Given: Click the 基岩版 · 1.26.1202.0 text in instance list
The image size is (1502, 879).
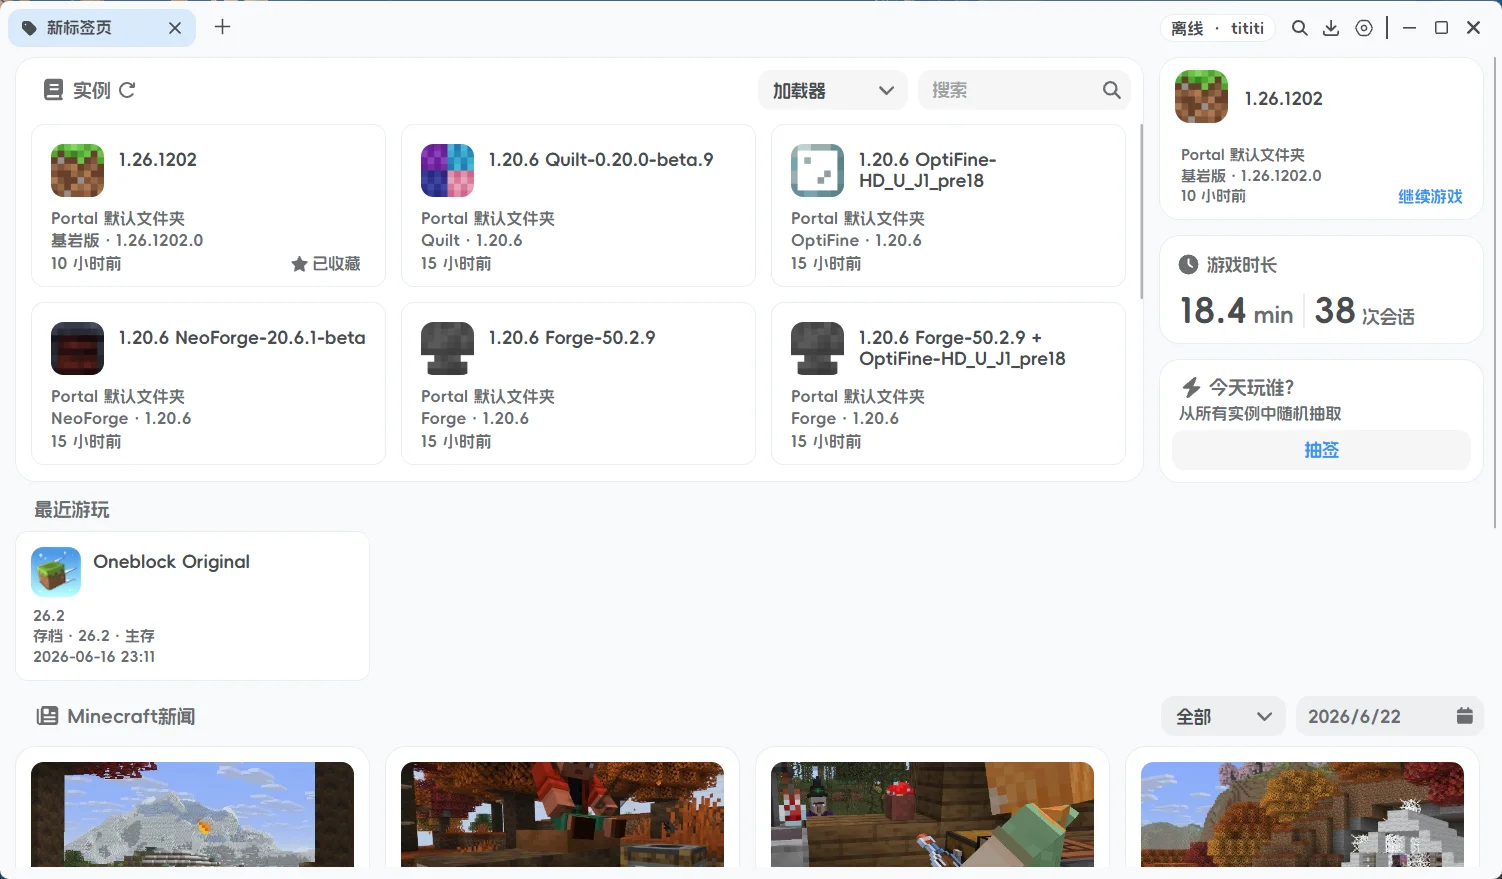Looking at the screenshot, I should 127,241.
